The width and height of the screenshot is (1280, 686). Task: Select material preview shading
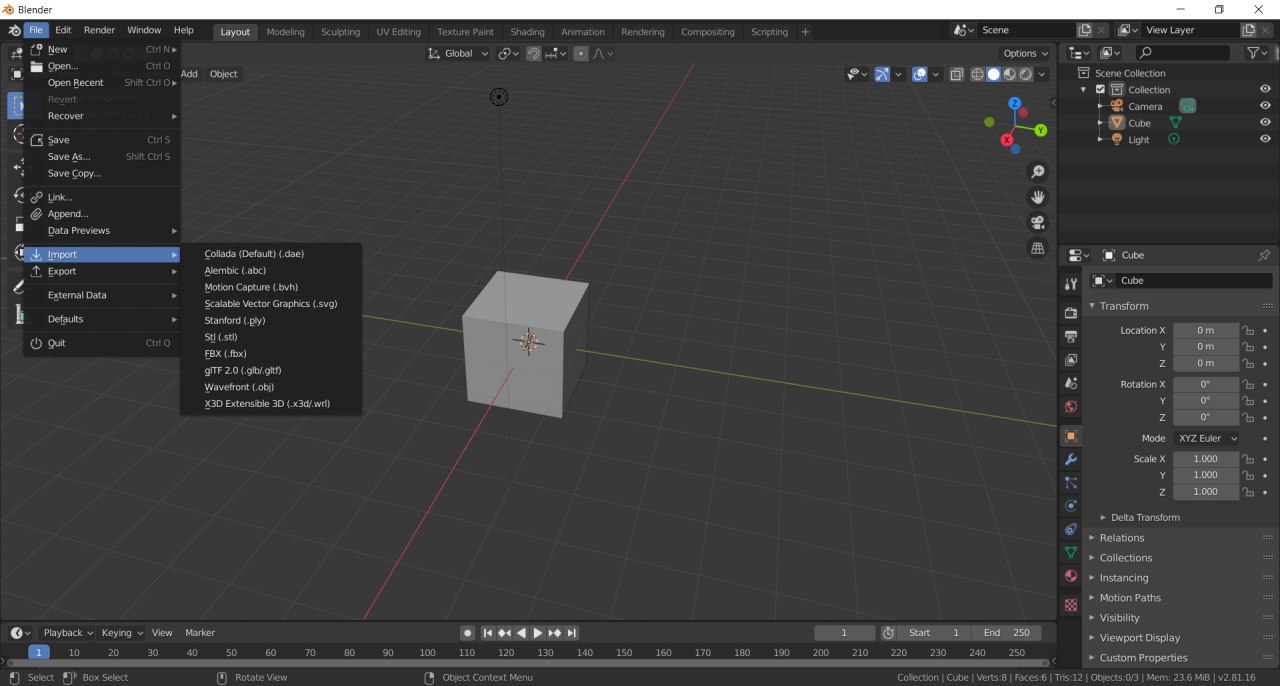coord(1010,74)
